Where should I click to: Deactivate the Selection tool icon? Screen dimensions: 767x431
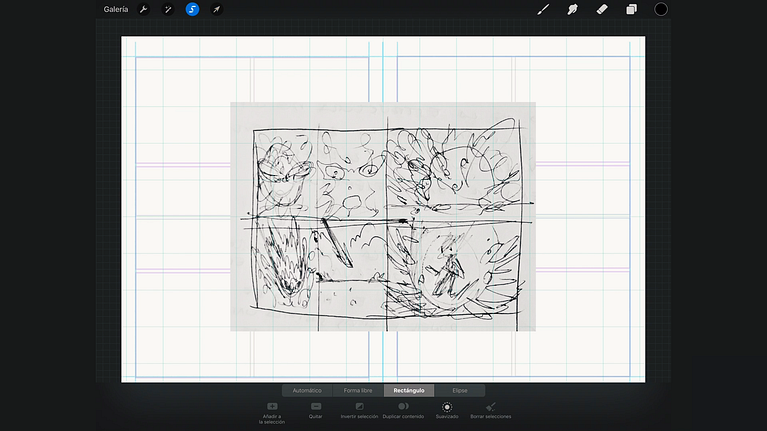[192, 9]
